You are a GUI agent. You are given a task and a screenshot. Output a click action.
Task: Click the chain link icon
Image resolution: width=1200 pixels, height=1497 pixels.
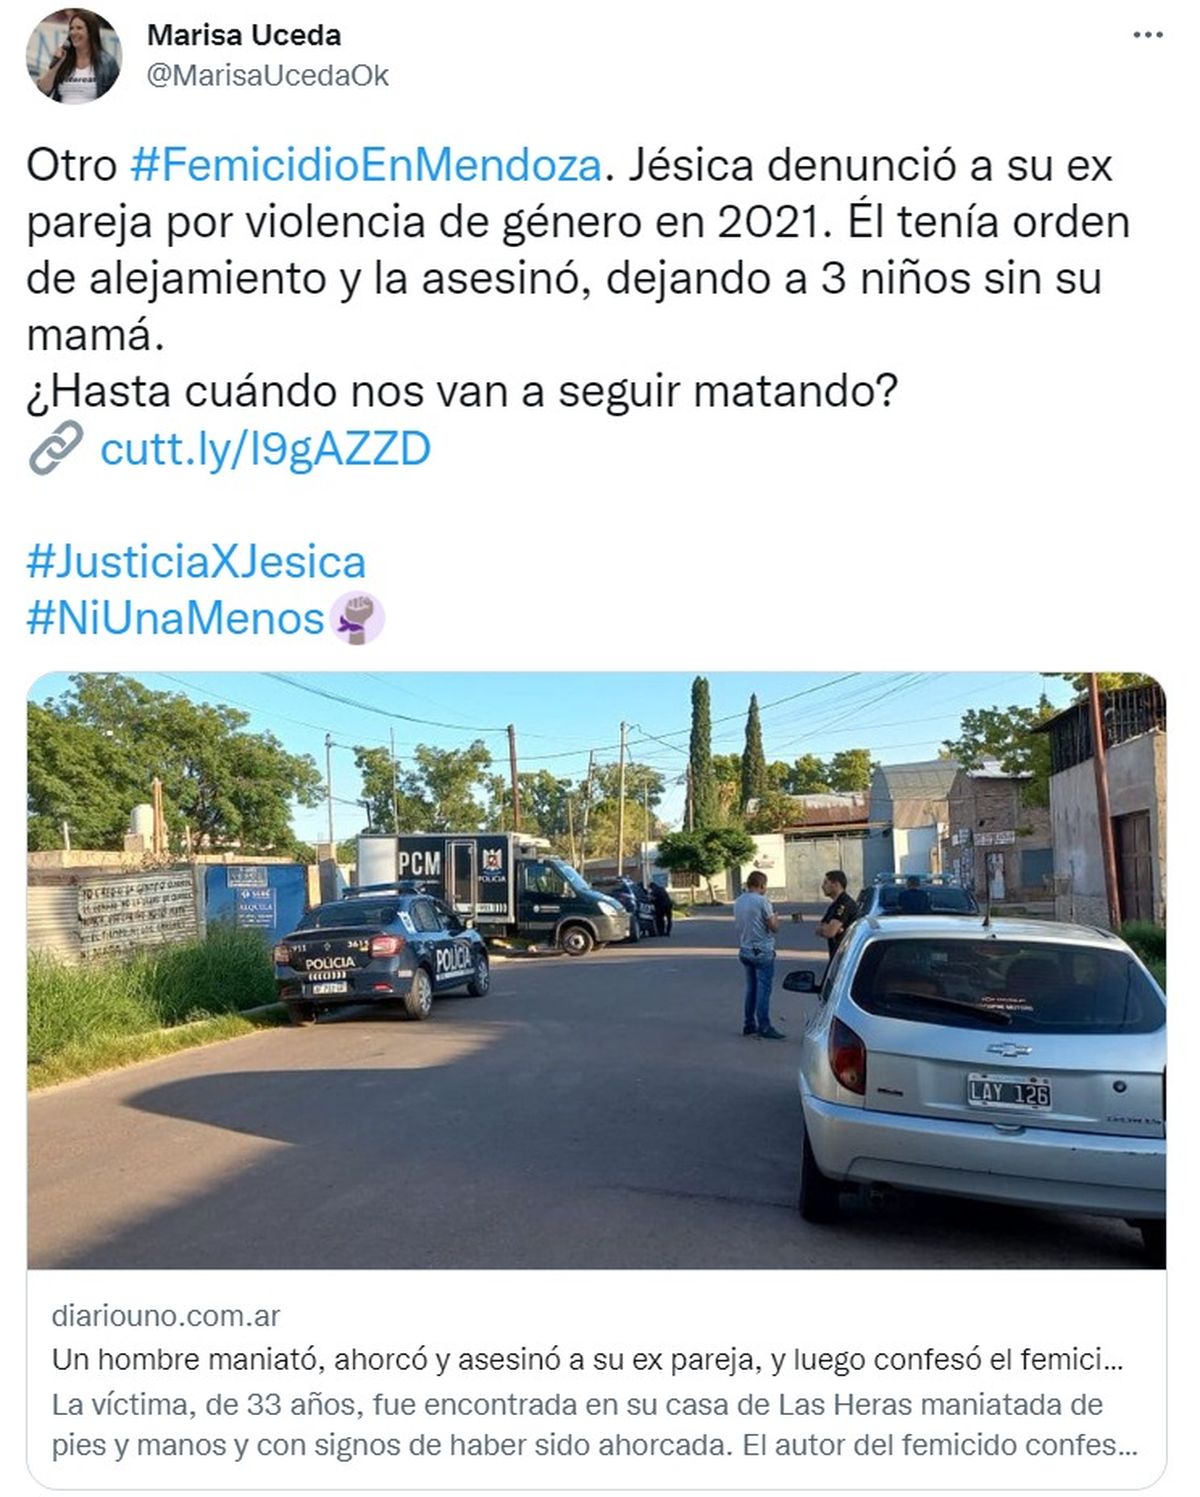pyautogui.click(x=55, y=448)
